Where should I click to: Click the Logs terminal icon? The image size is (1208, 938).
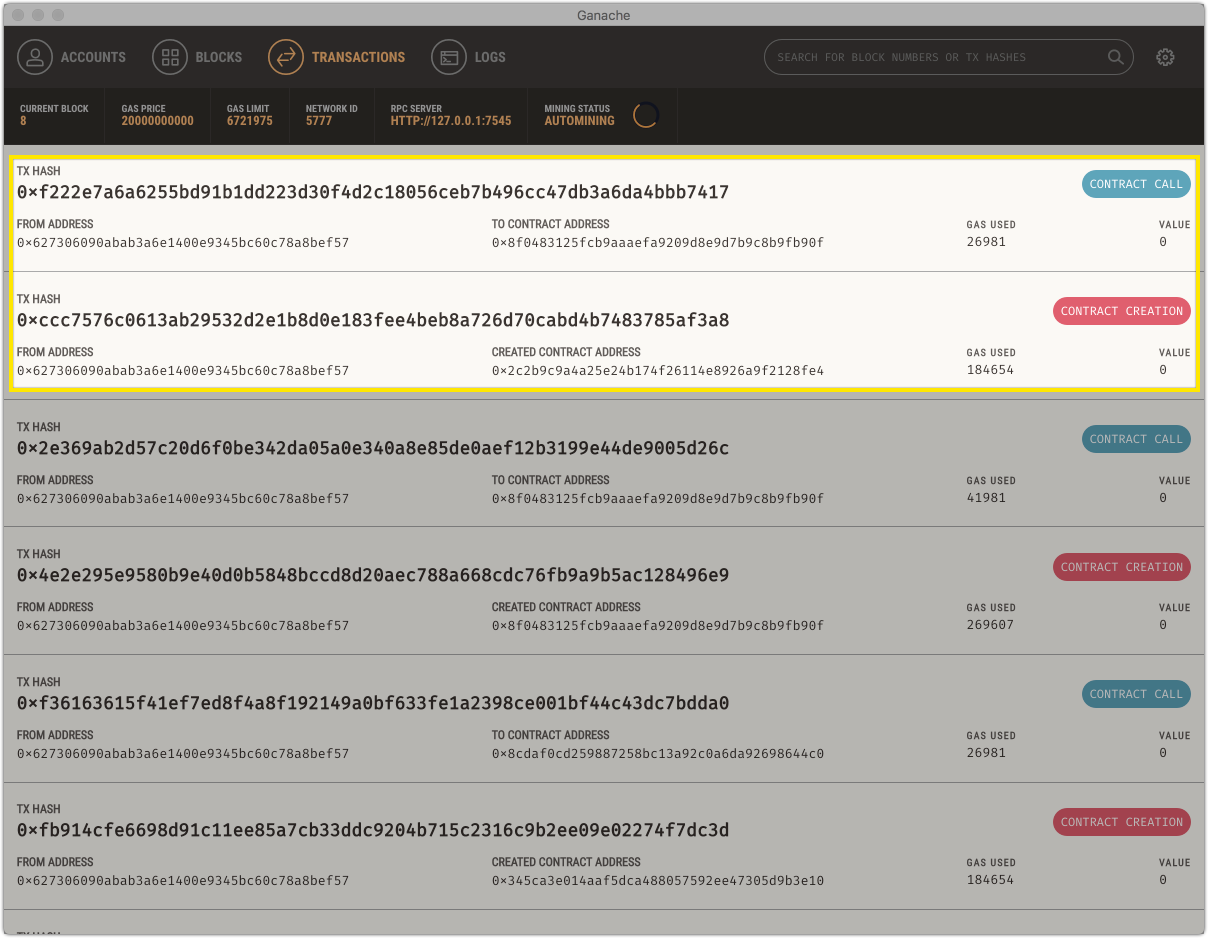pos(449,57)
